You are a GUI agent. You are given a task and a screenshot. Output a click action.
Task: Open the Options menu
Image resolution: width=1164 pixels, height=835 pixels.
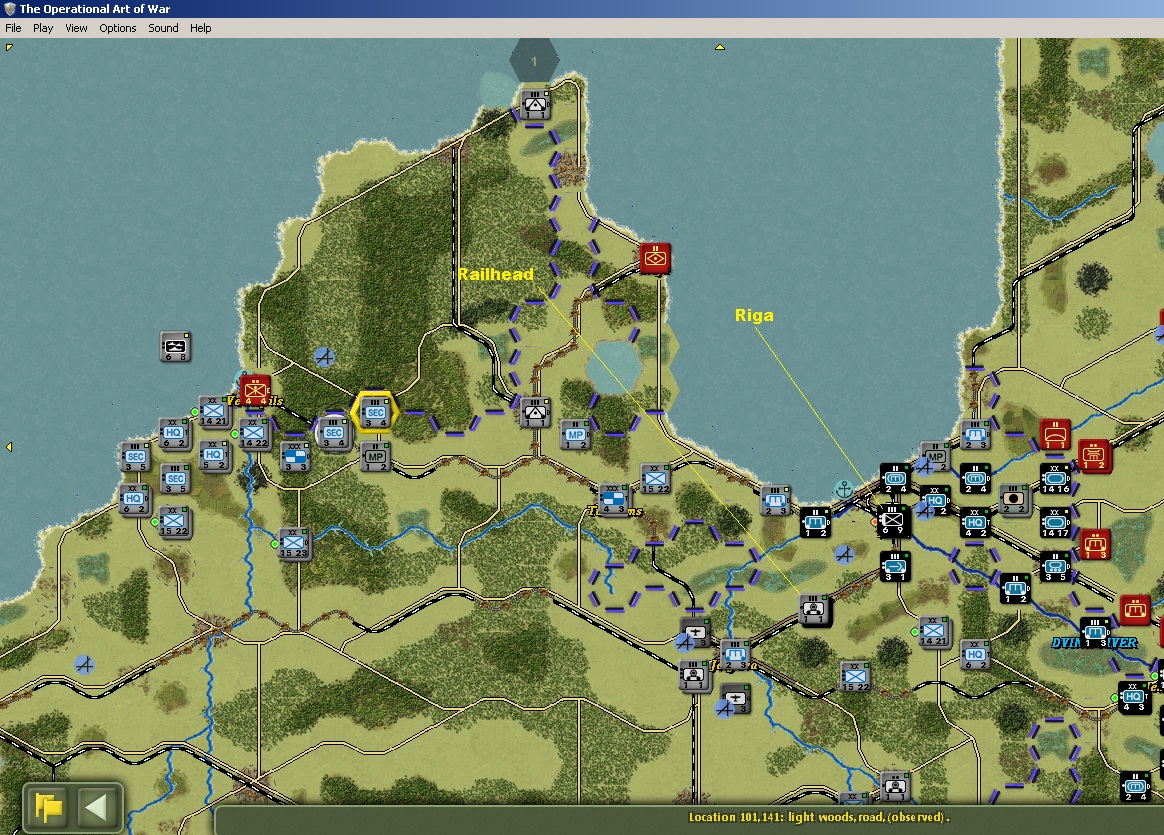click(118, 28)
